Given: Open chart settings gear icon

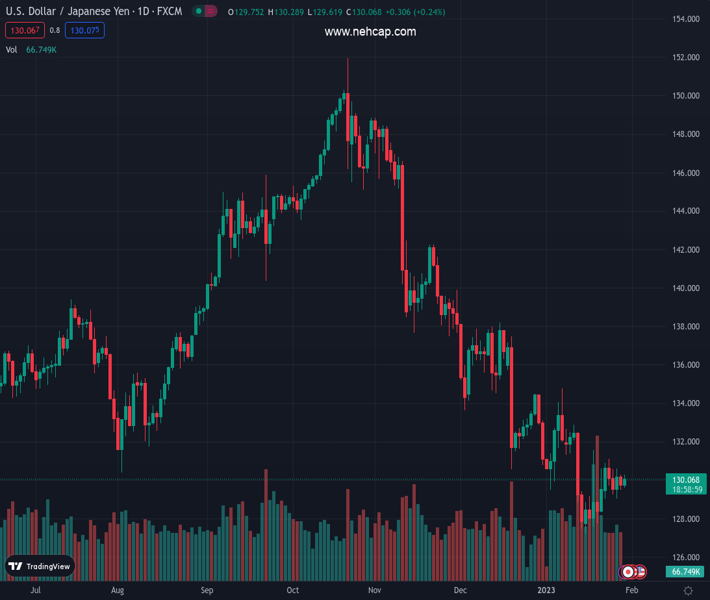Looking at the screenshot, I should (688, 591).
